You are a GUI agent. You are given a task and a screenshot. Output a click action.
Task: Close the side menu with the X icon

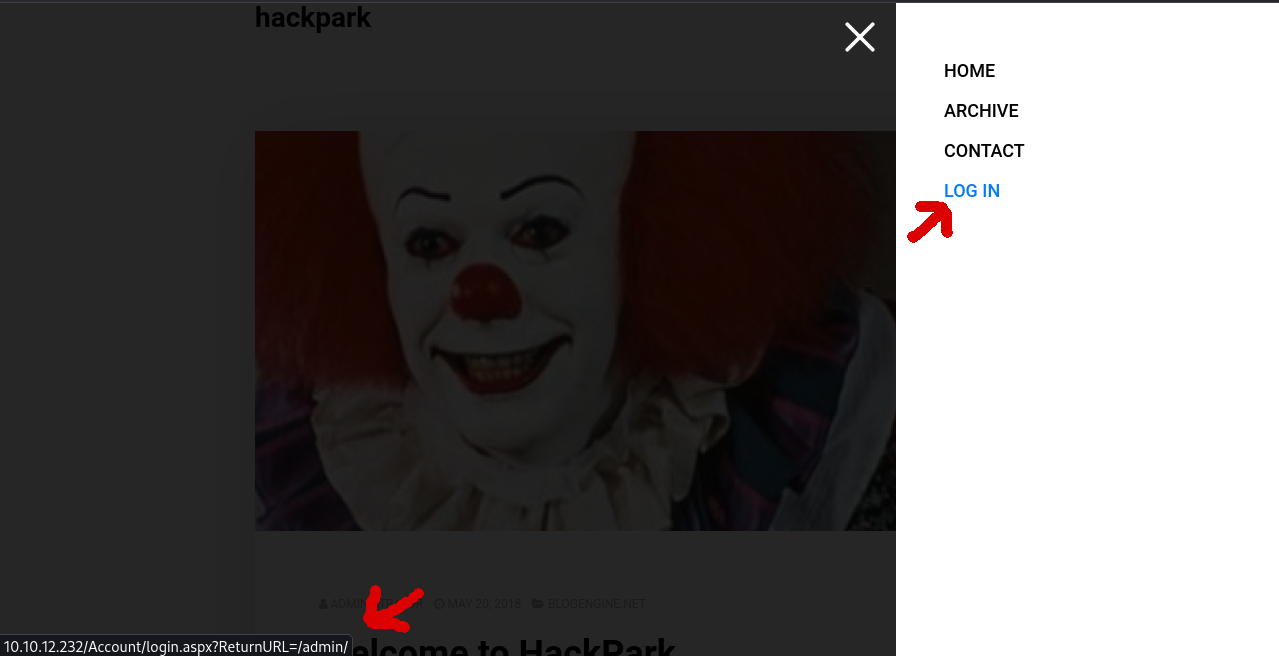860,37
